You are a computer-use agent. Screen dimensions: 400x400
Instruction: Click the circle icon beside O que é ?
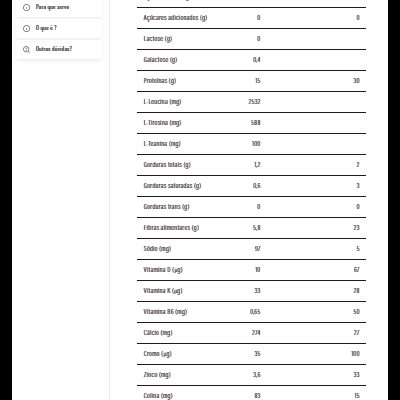[26, 28]
